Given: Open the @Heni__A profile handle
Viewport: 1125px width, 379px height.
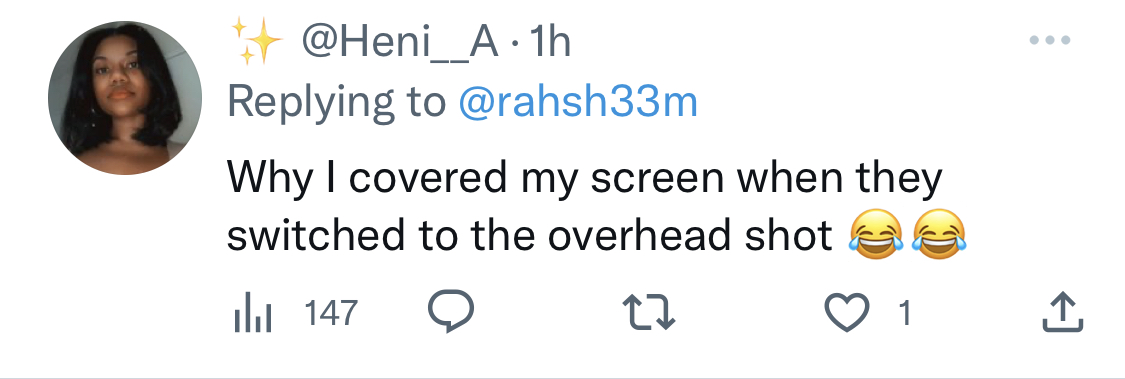Looking at the screenshot, I should click(400, 43).
